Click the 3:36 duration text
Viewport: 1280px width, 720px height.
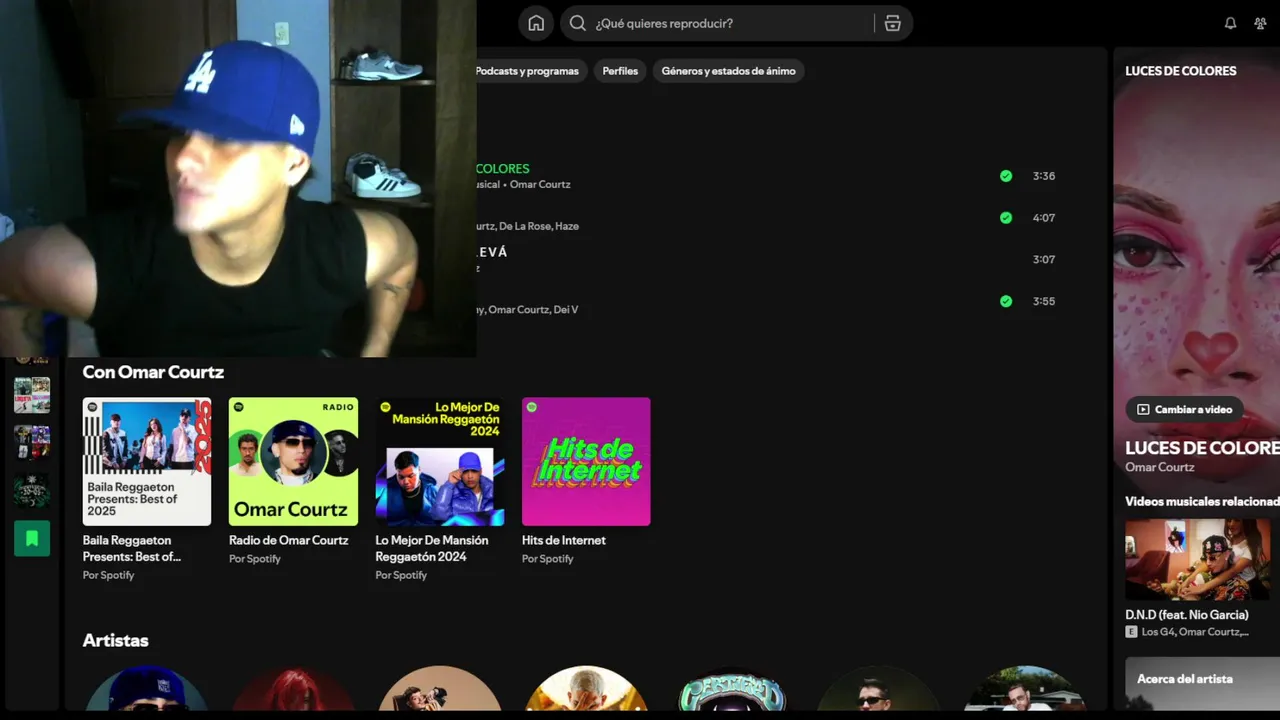[1044, 176]
